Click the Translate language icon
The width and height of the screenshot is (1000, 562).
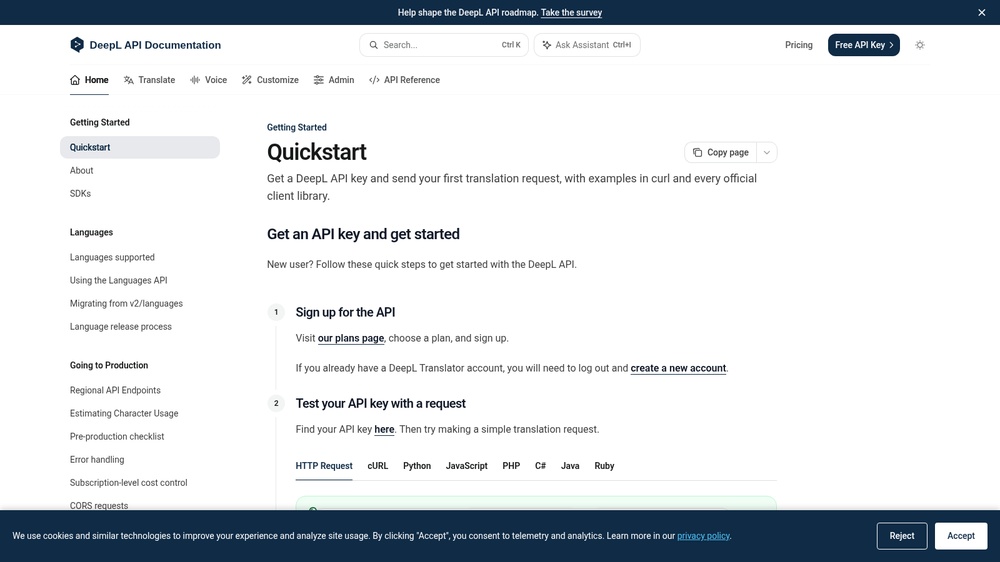point(129,80)
